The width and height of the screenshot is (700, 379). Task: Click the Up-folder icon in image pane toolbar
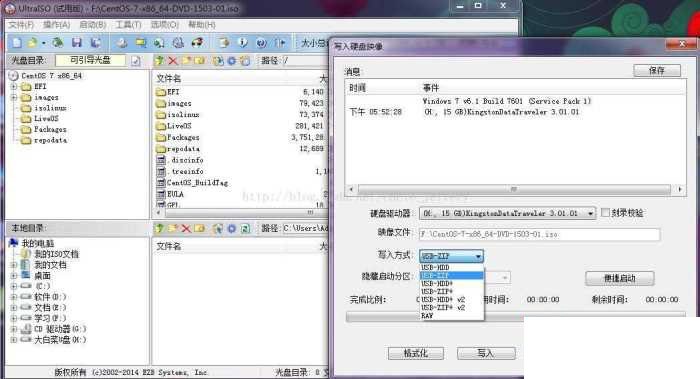tap(159, 61)
